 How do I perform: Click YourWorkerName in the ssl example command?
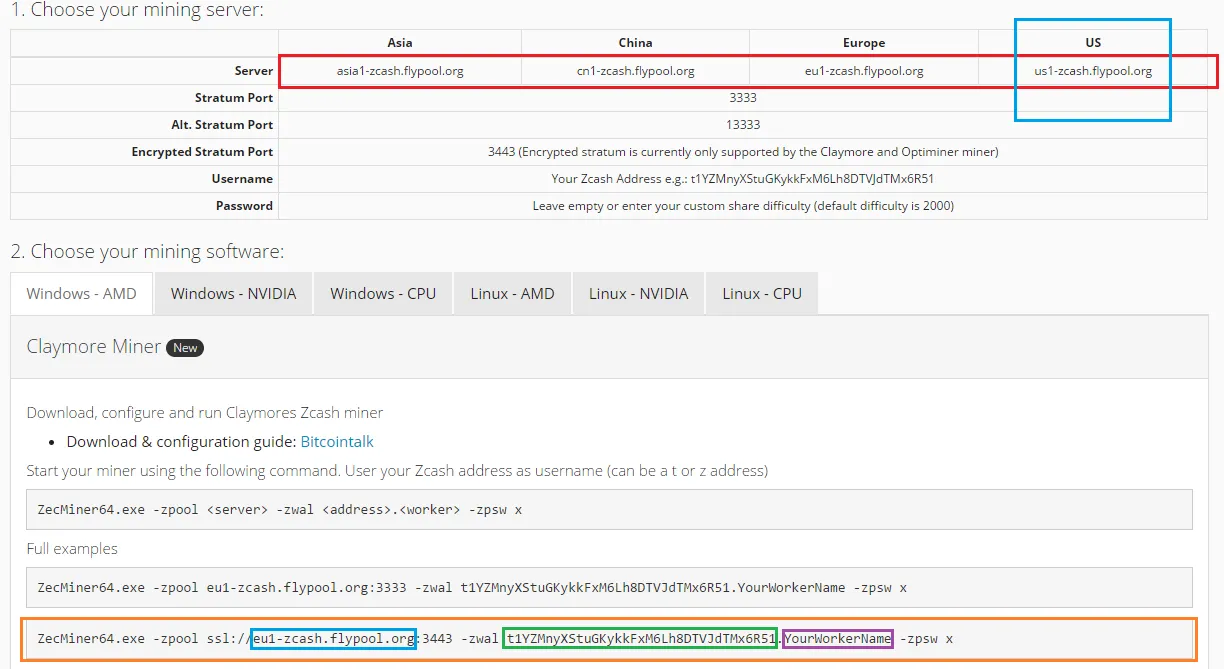(x=837, y=639)
